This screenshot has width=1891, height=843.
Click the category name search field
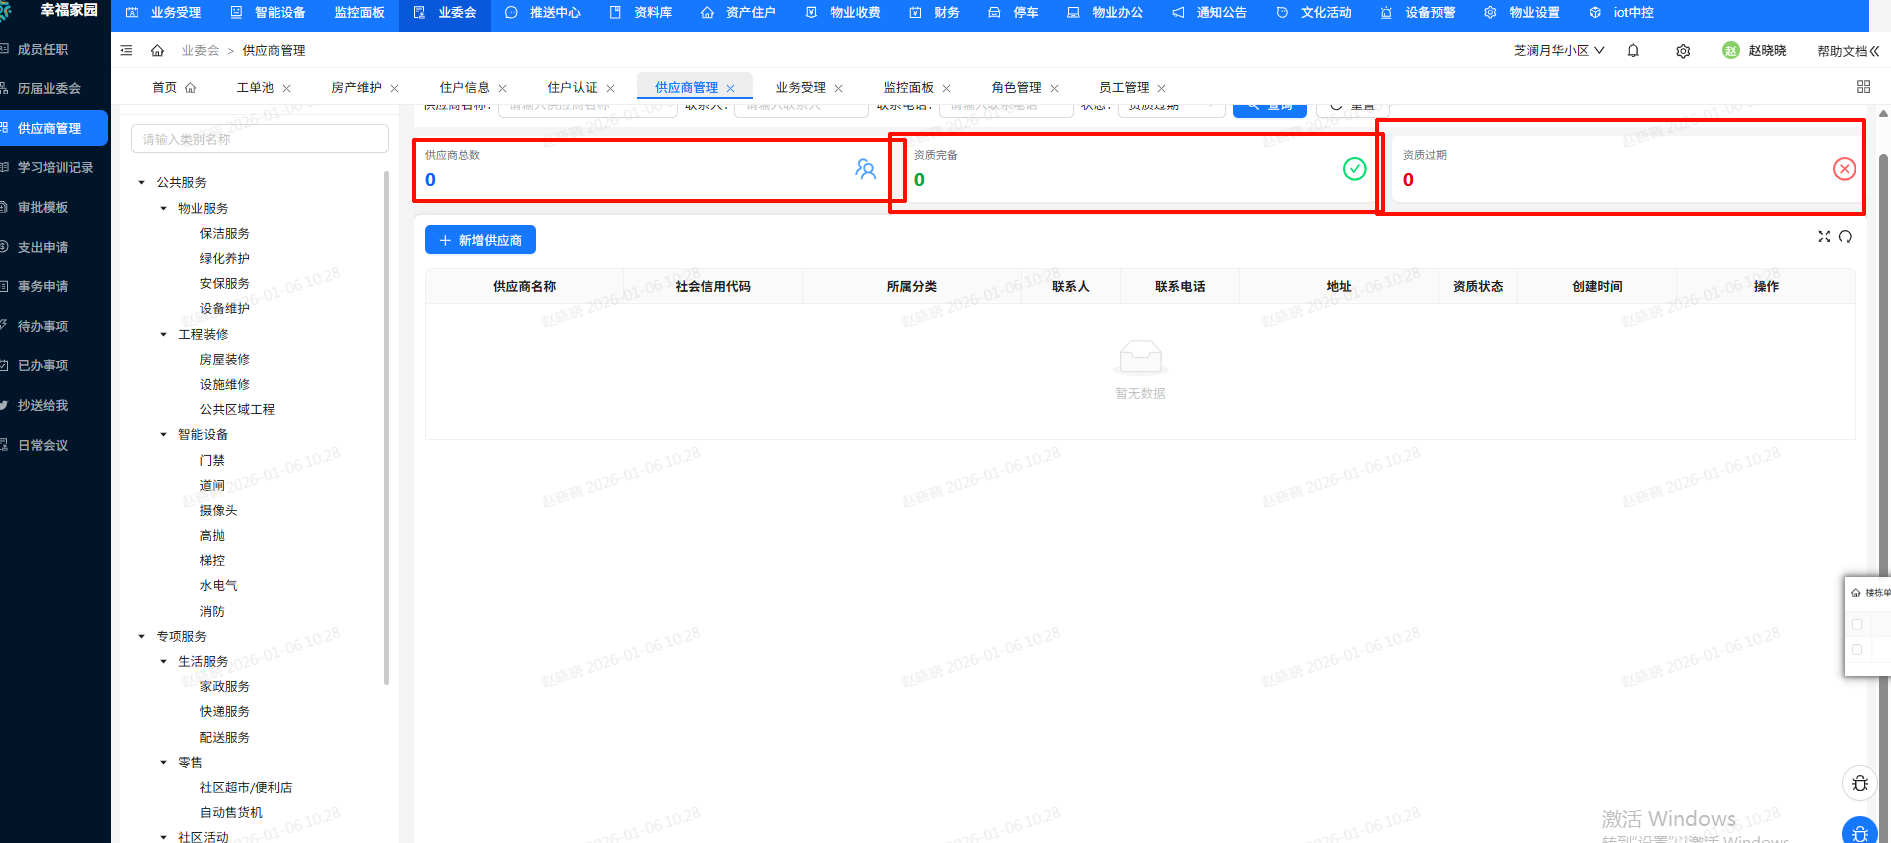click(x=260, y=139)
